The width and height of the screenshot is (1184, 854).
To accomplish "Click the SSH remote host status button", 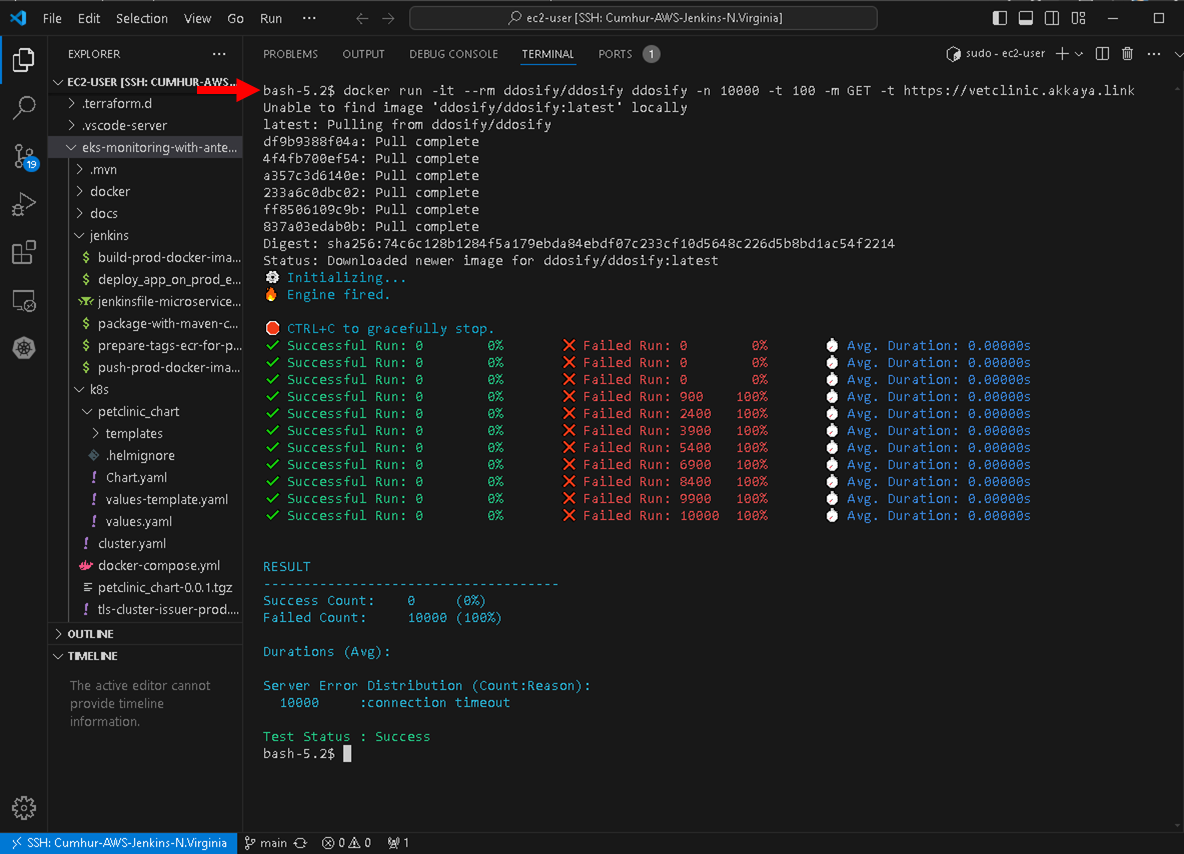I will (119, 843).
